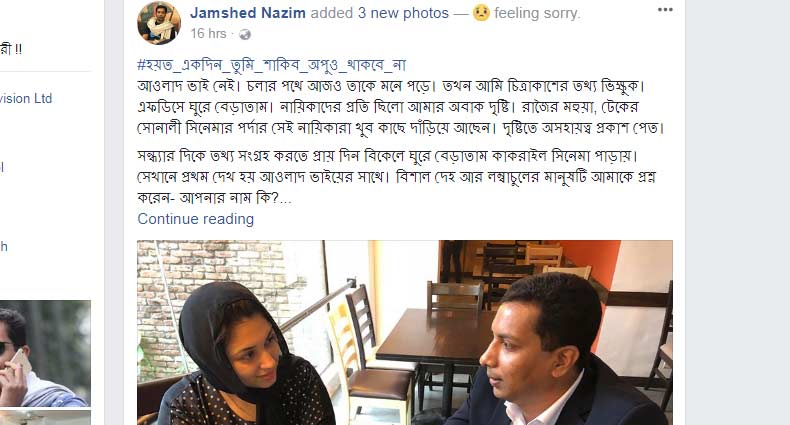Open Jamshed Nazim's profile name link

[x=247, y=13]
